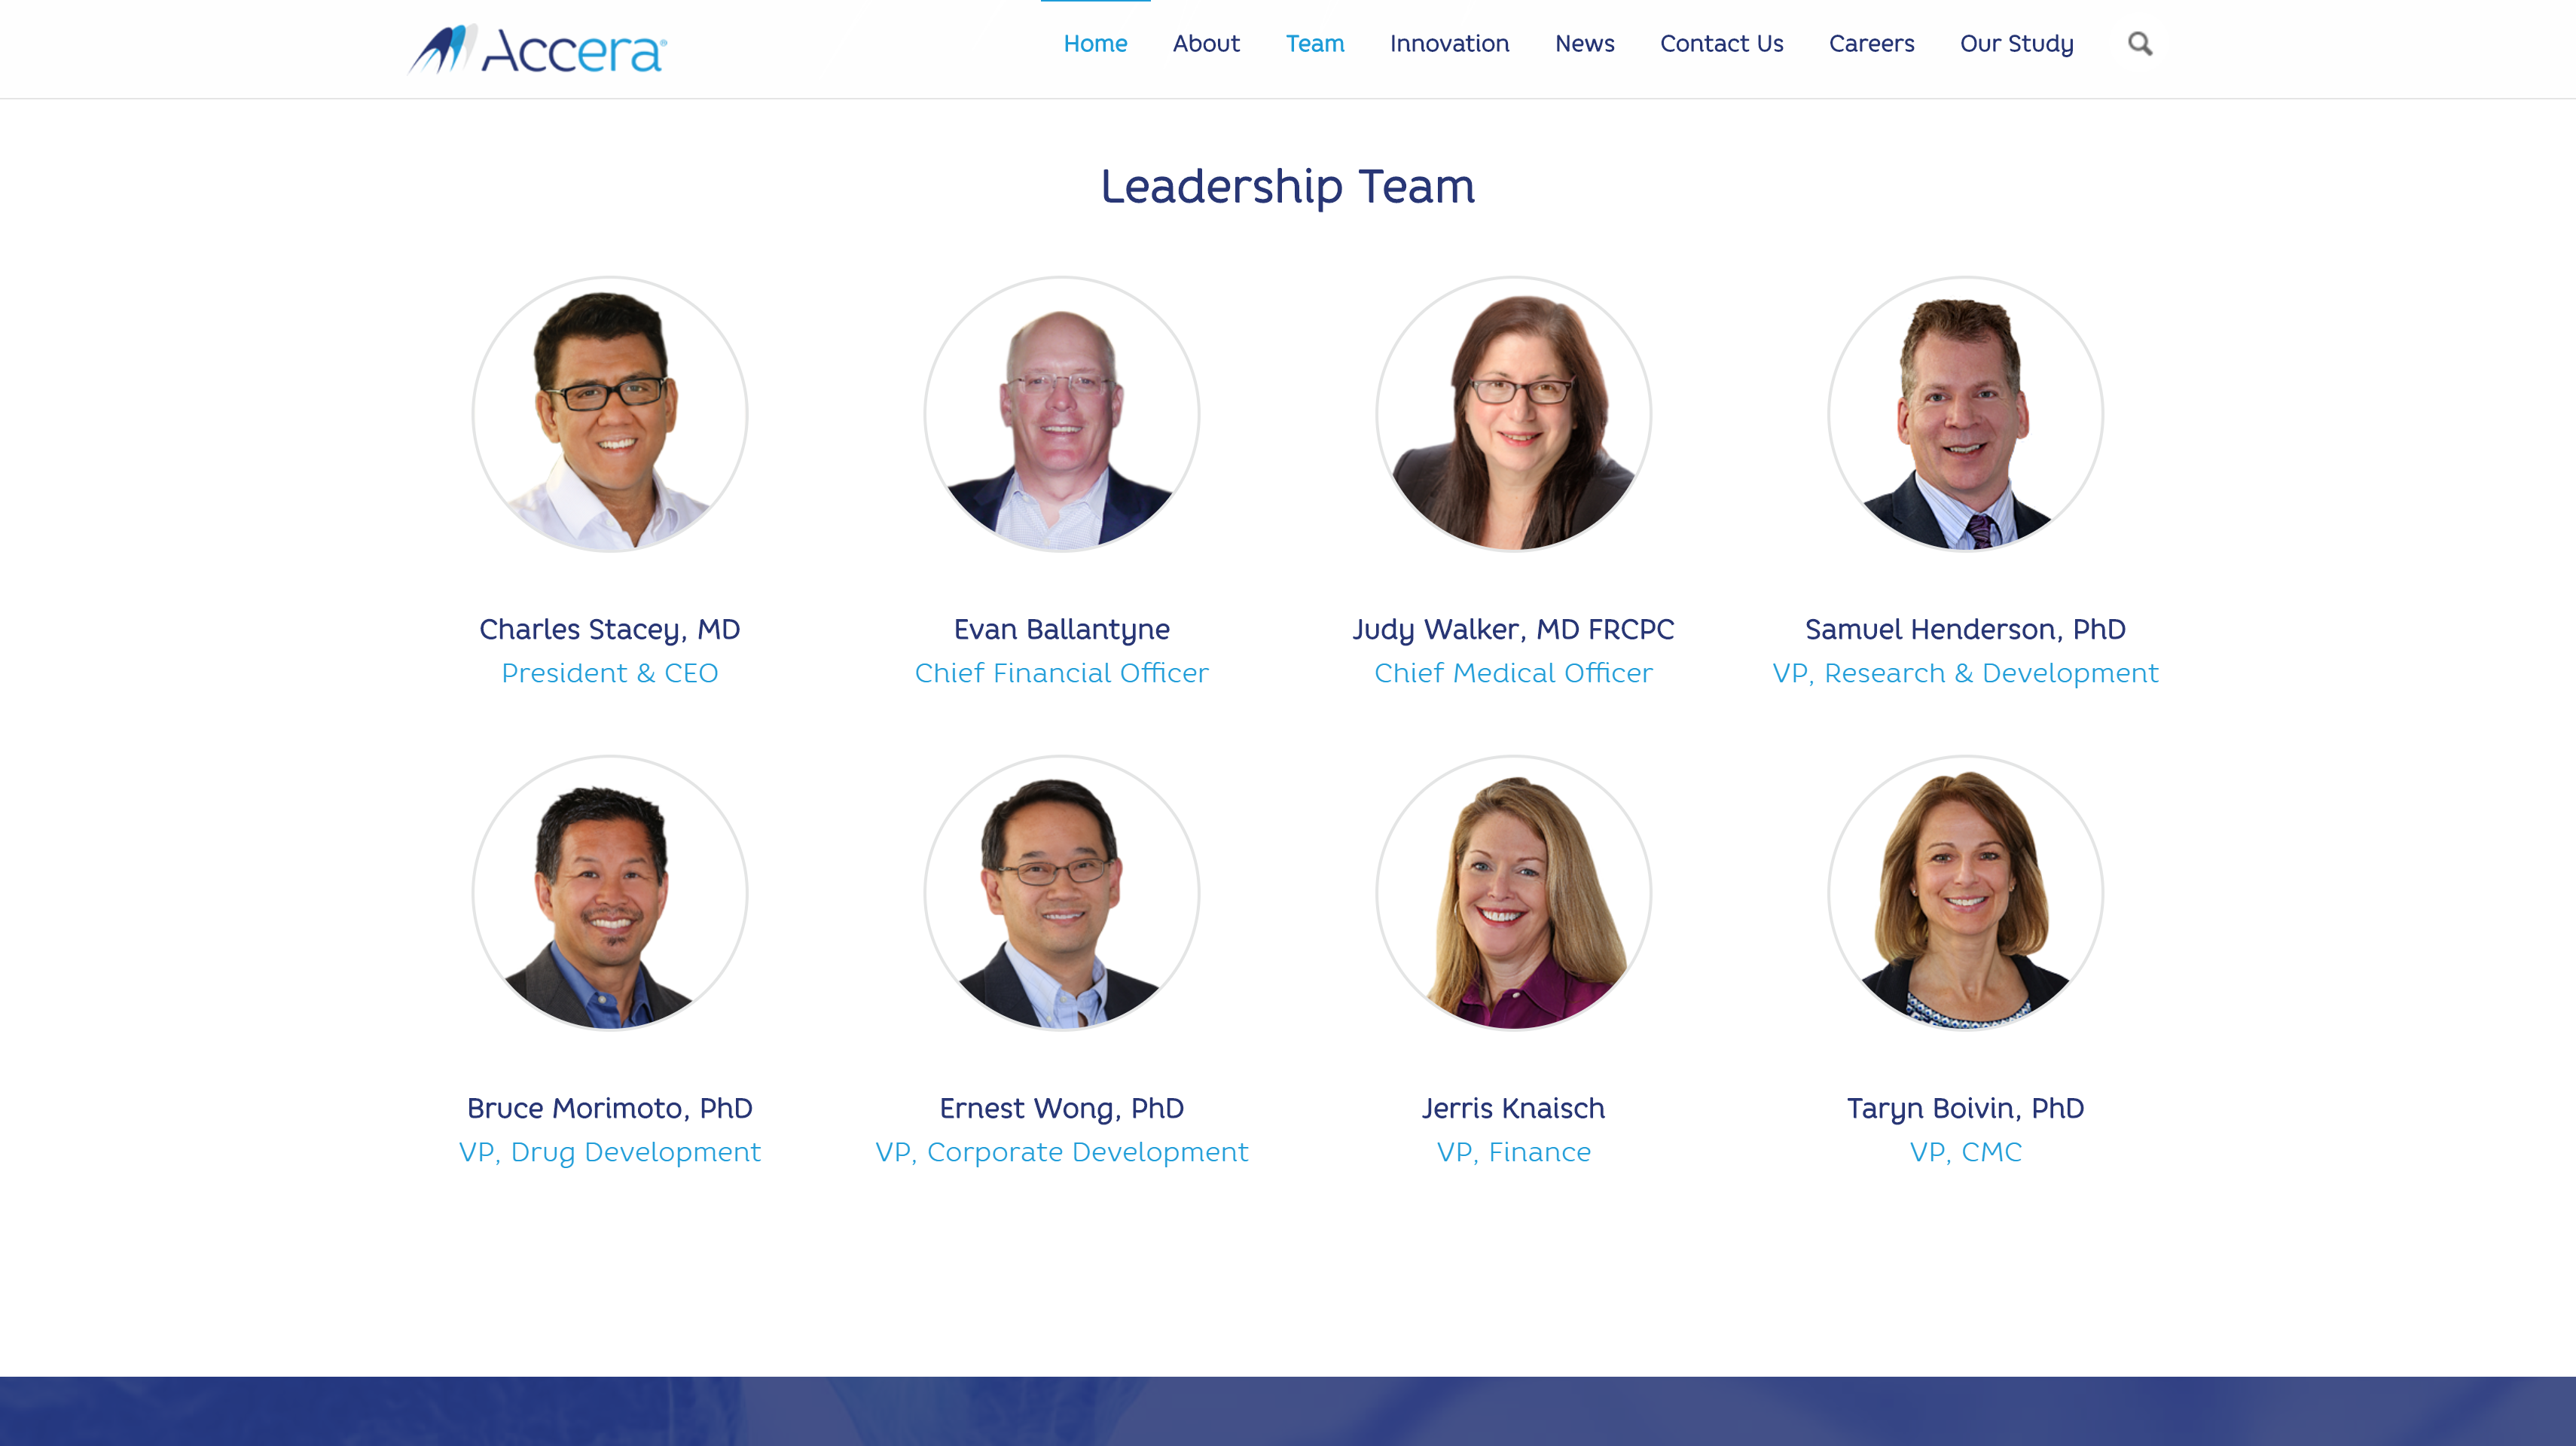Navigate to Careers

pos(1871,44)
